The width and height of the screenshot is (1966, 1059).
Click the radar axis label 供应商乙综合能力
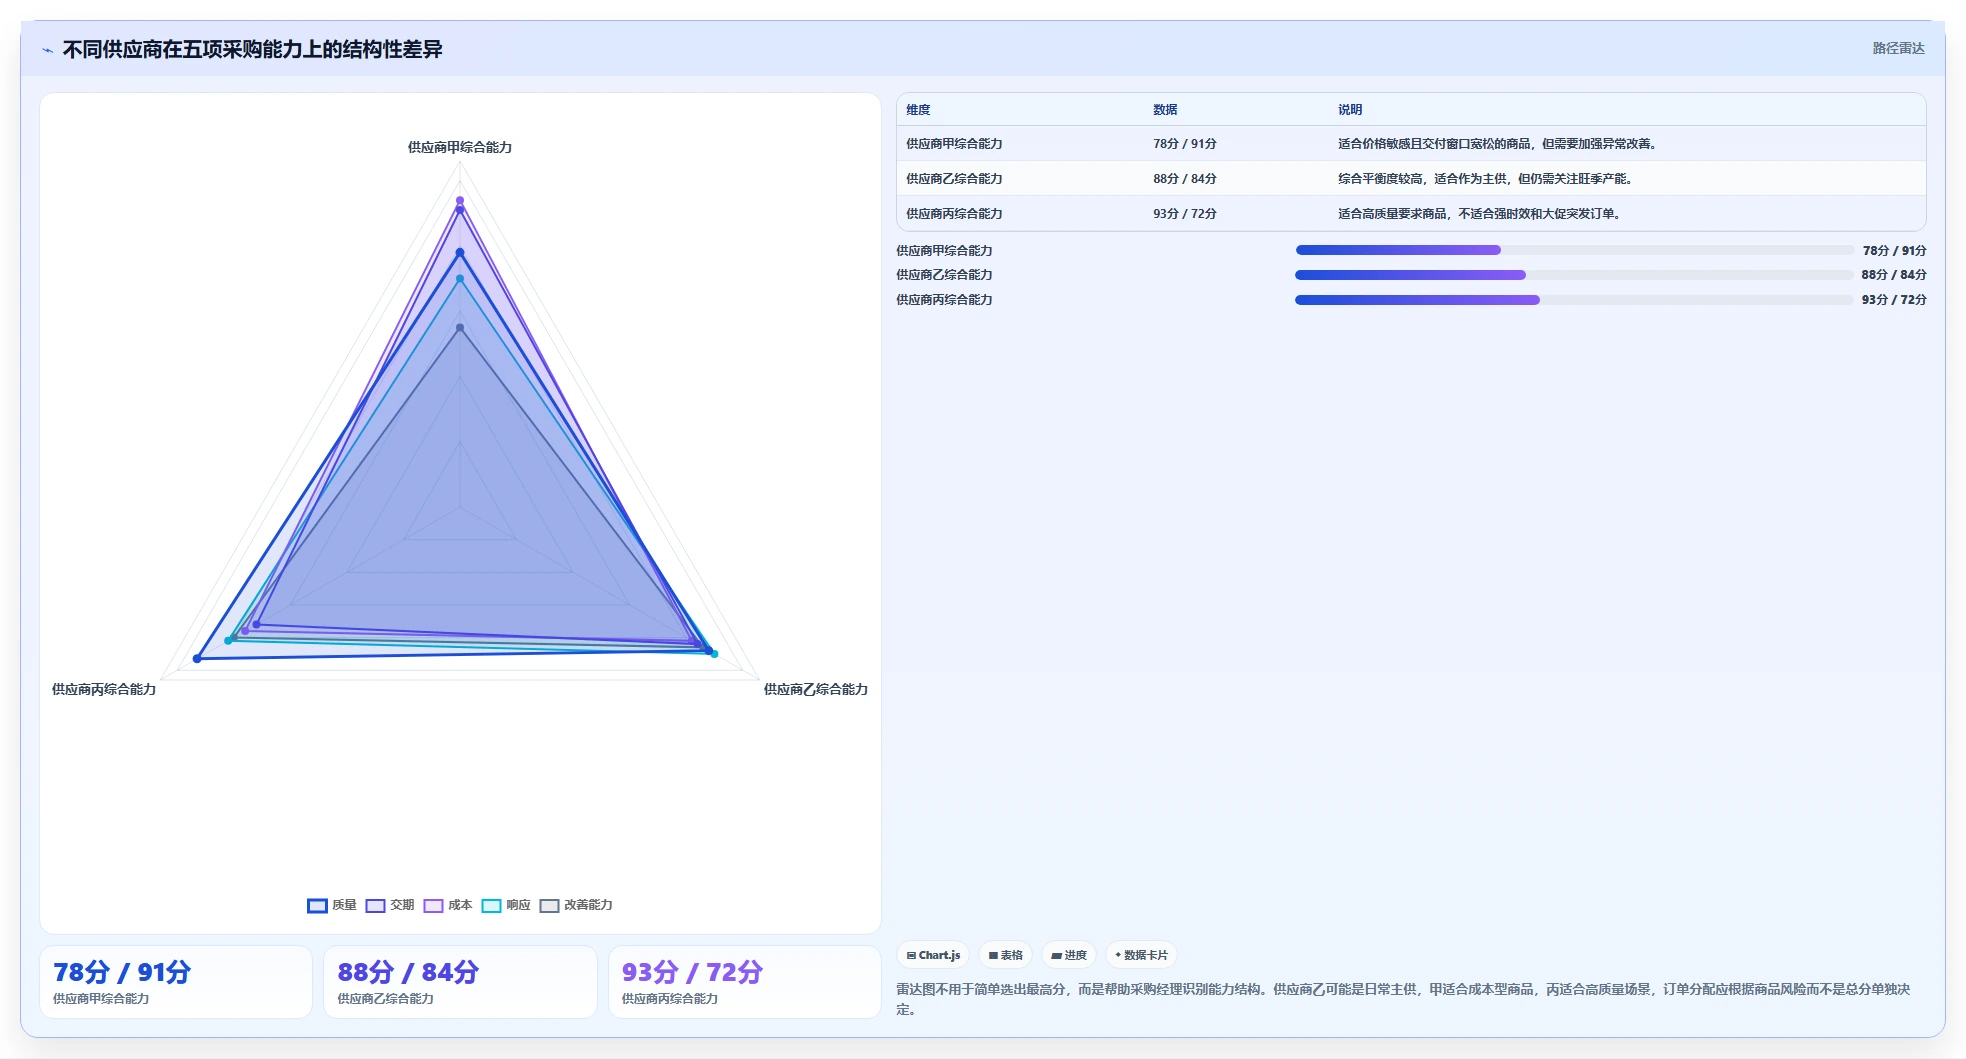816,689
